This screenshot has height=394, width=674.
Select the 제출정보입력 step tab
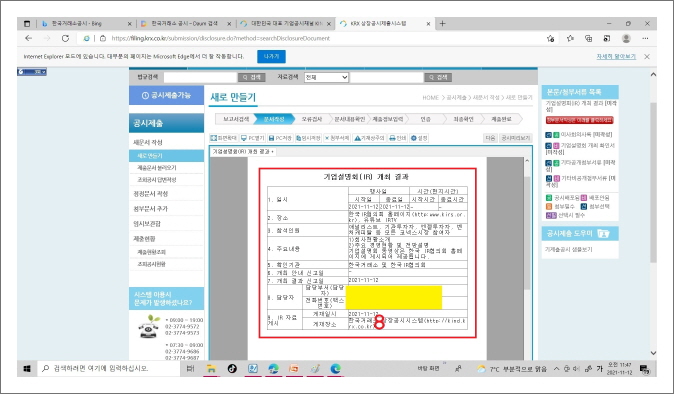(x=387, y=119)
